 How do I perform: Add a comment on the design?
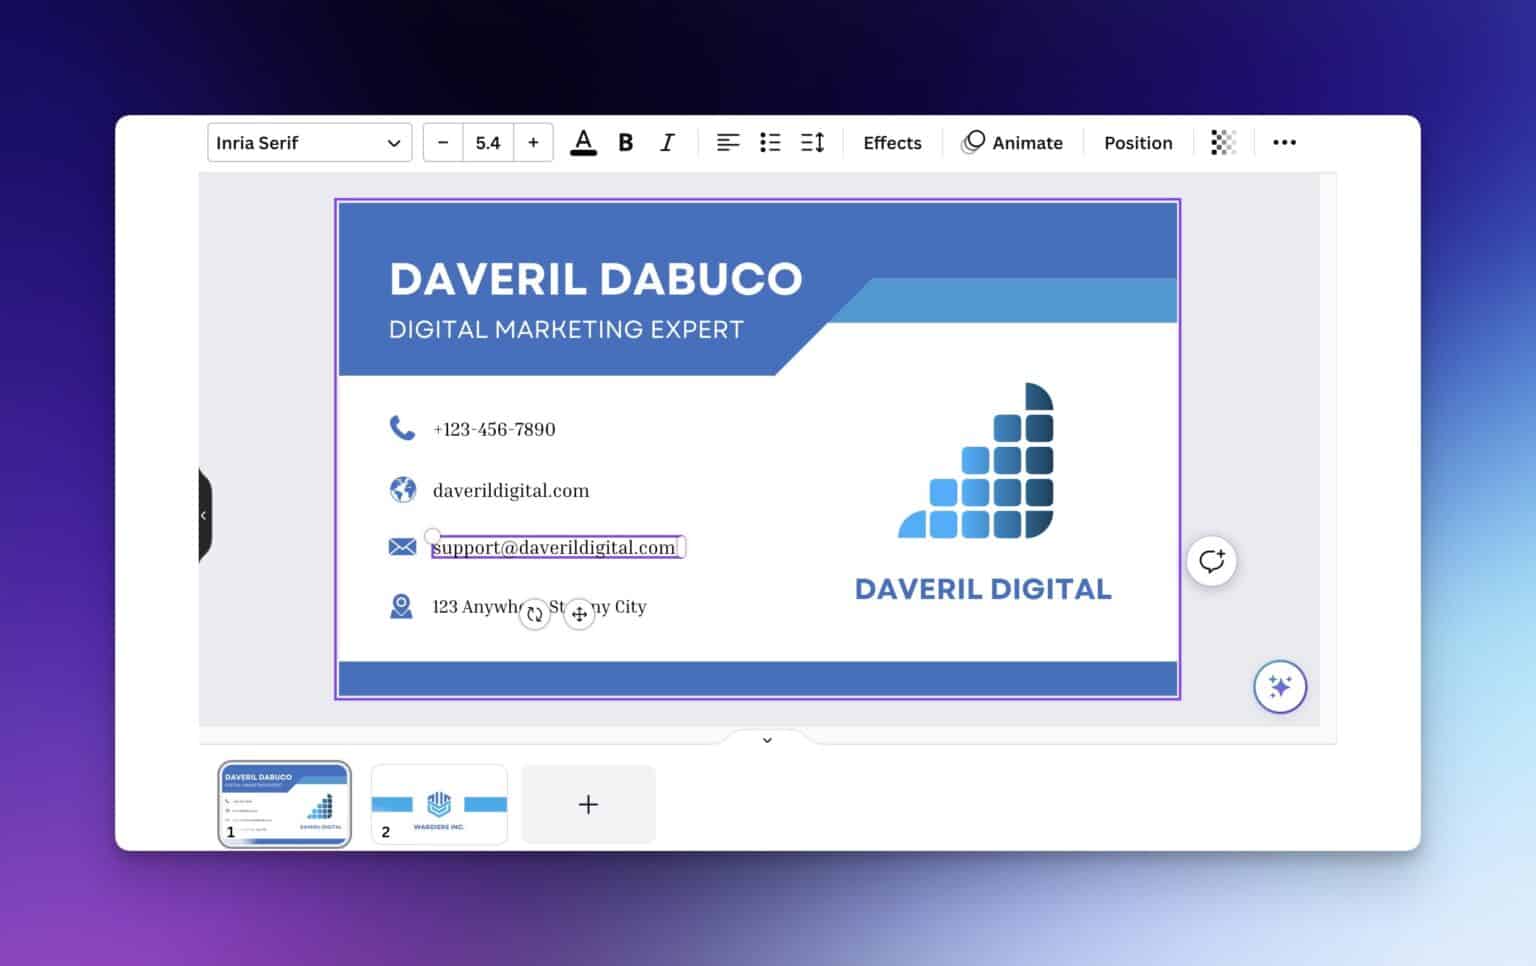pyautogui.click(x=1211, y=561)
